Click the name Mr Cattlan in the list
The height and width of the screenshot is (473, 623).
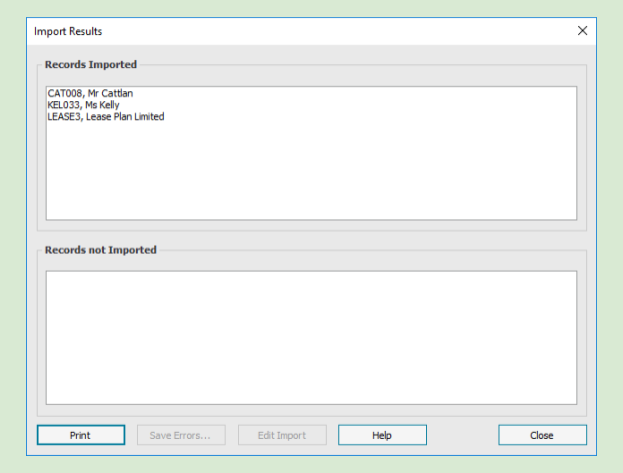[x=110, y=93]
